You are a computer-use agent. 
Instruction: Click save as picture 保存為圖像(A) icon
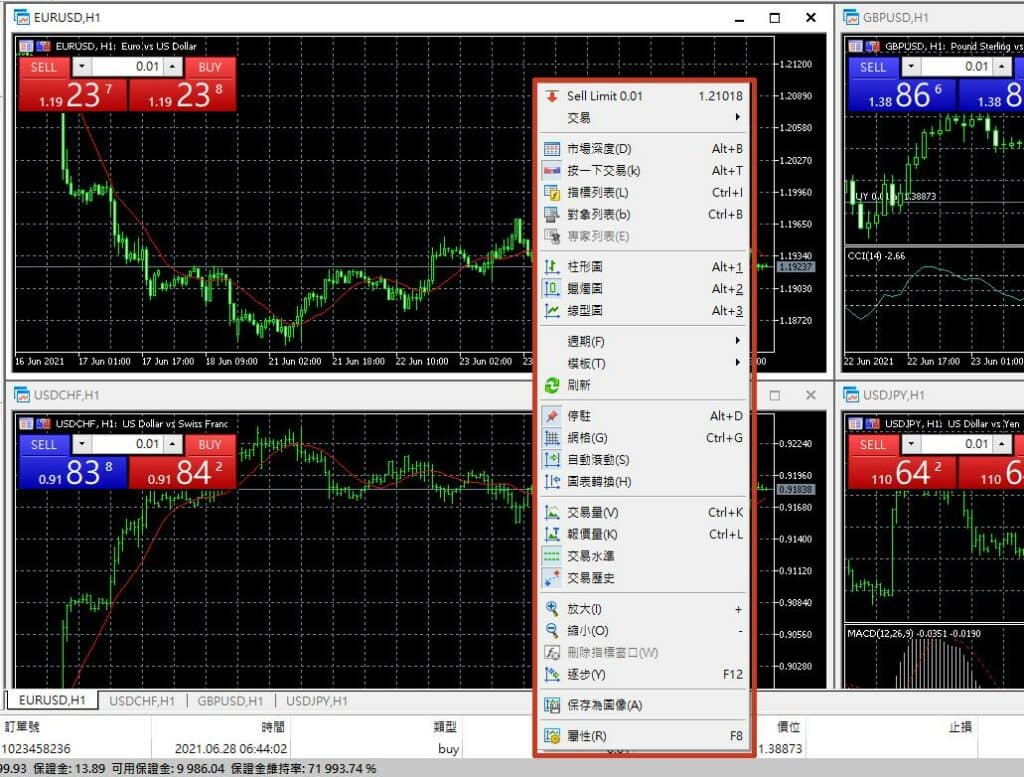(552, 705)
